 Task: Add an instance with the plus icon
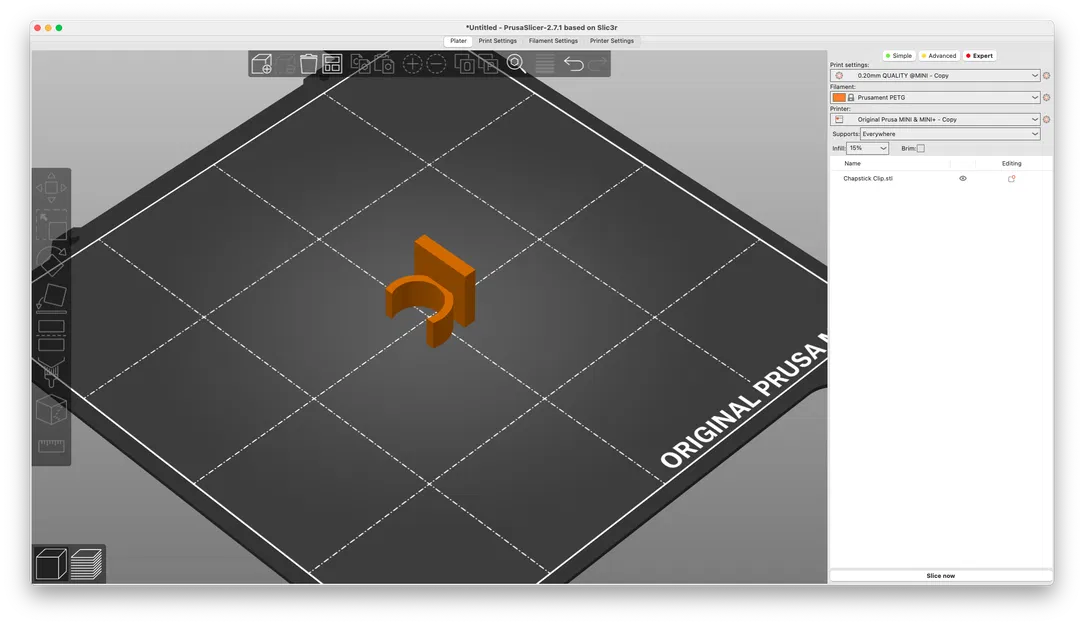pyautogui.click(x=412, y=64)
